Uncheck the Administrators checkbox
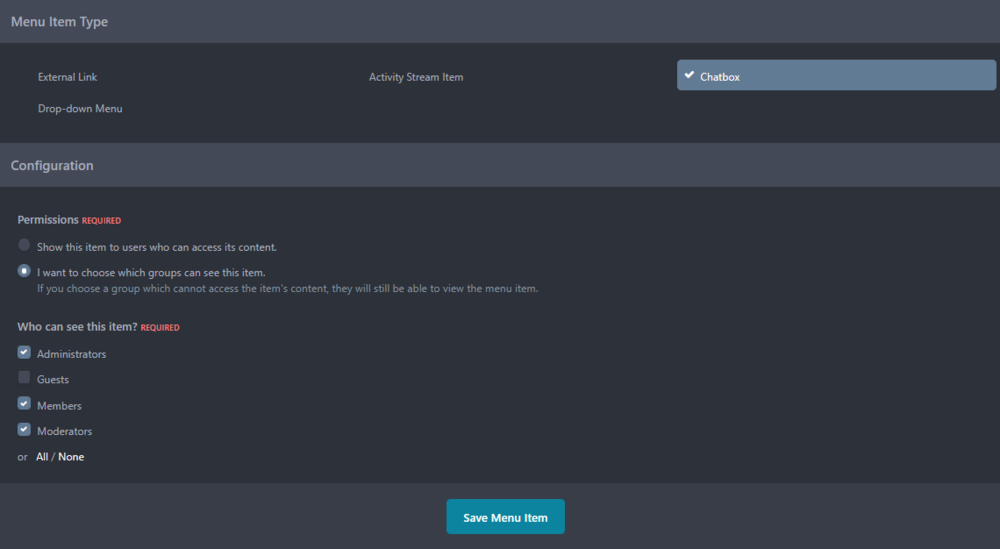The width and height of the screenshot is (1000, 549). click(24, 352)
